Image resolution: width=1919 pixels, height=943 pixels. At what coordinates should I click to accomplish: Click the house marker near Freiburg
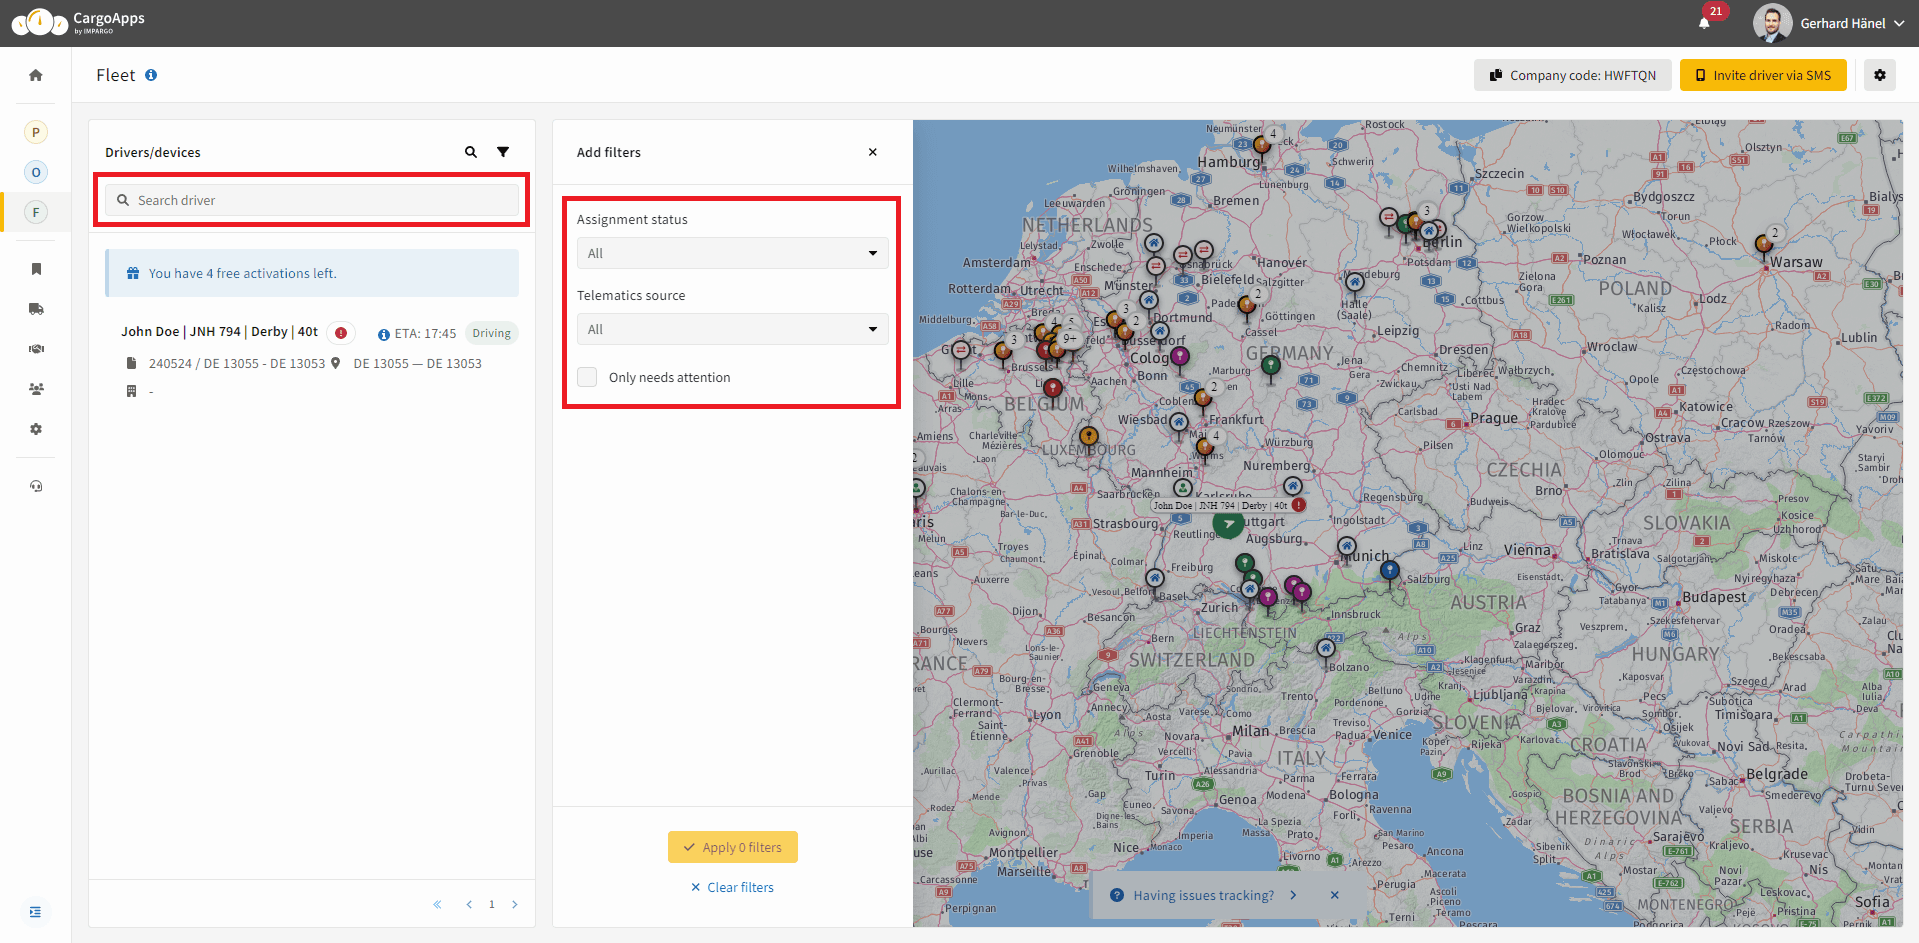point(1155,579)
